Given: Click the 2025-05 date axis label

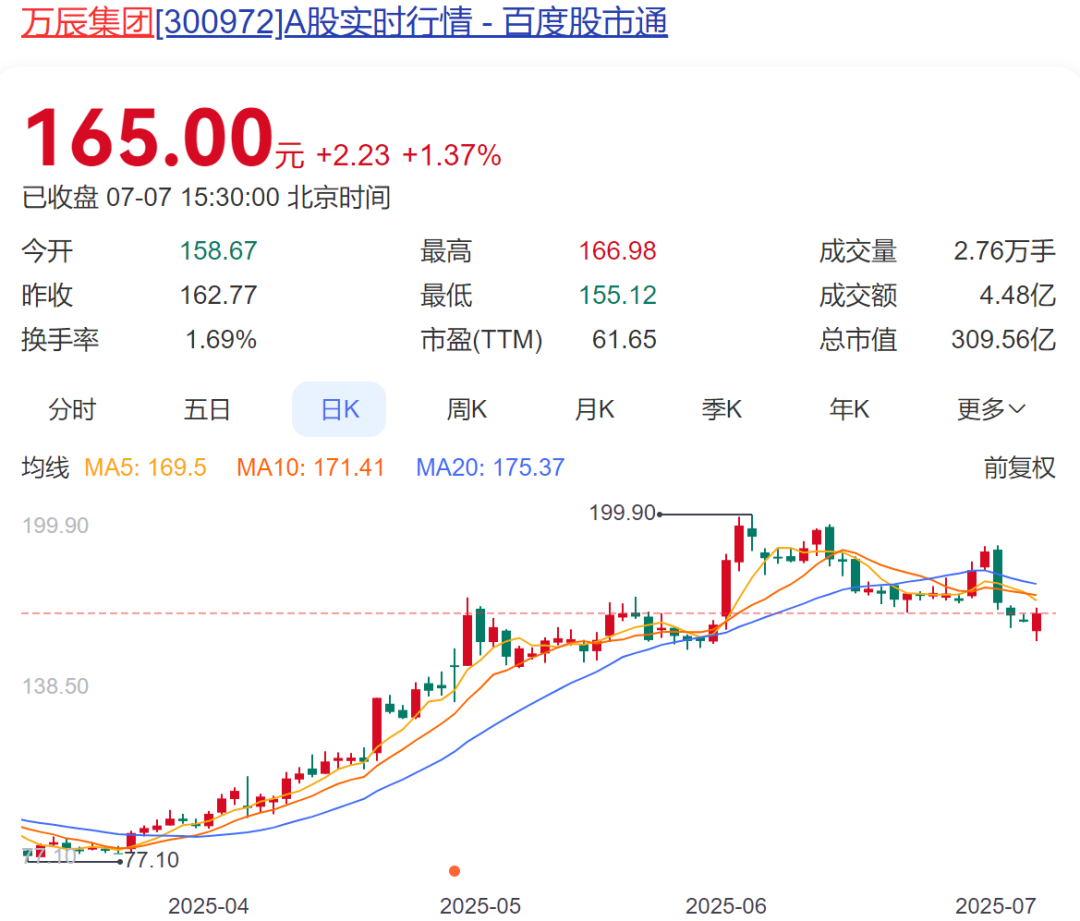Looking at the screenshot, I should [x=480, y=905].
